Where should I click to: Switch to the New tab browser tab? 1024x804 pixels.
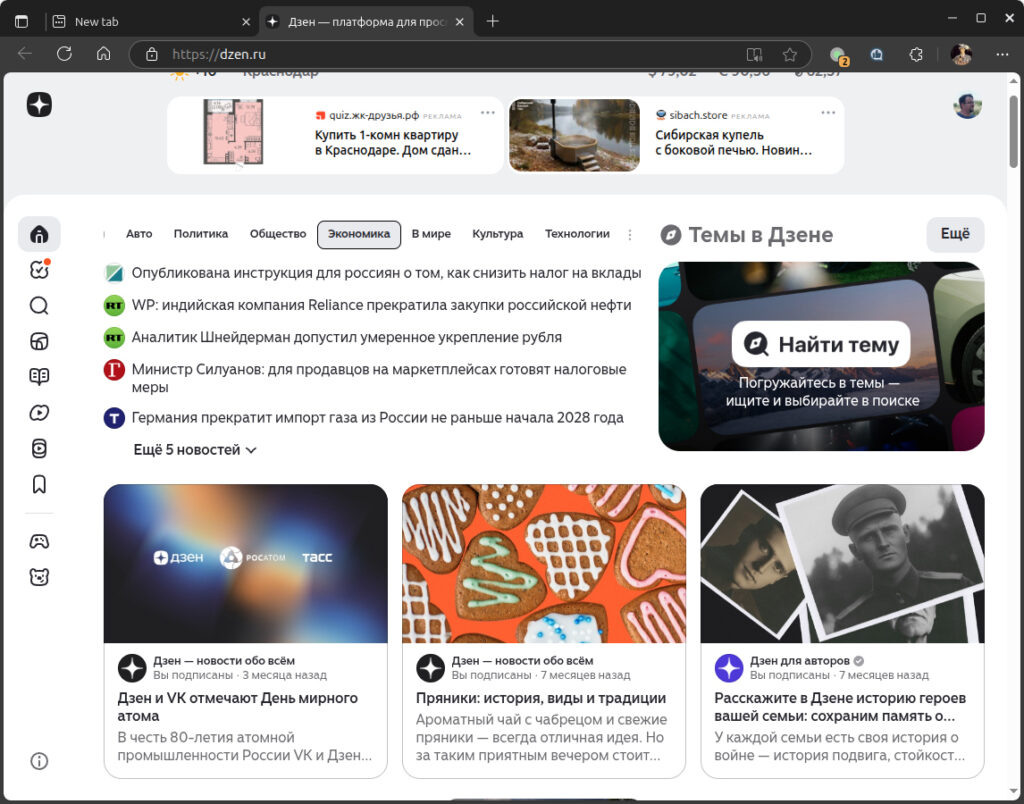(x=150, y=22)
